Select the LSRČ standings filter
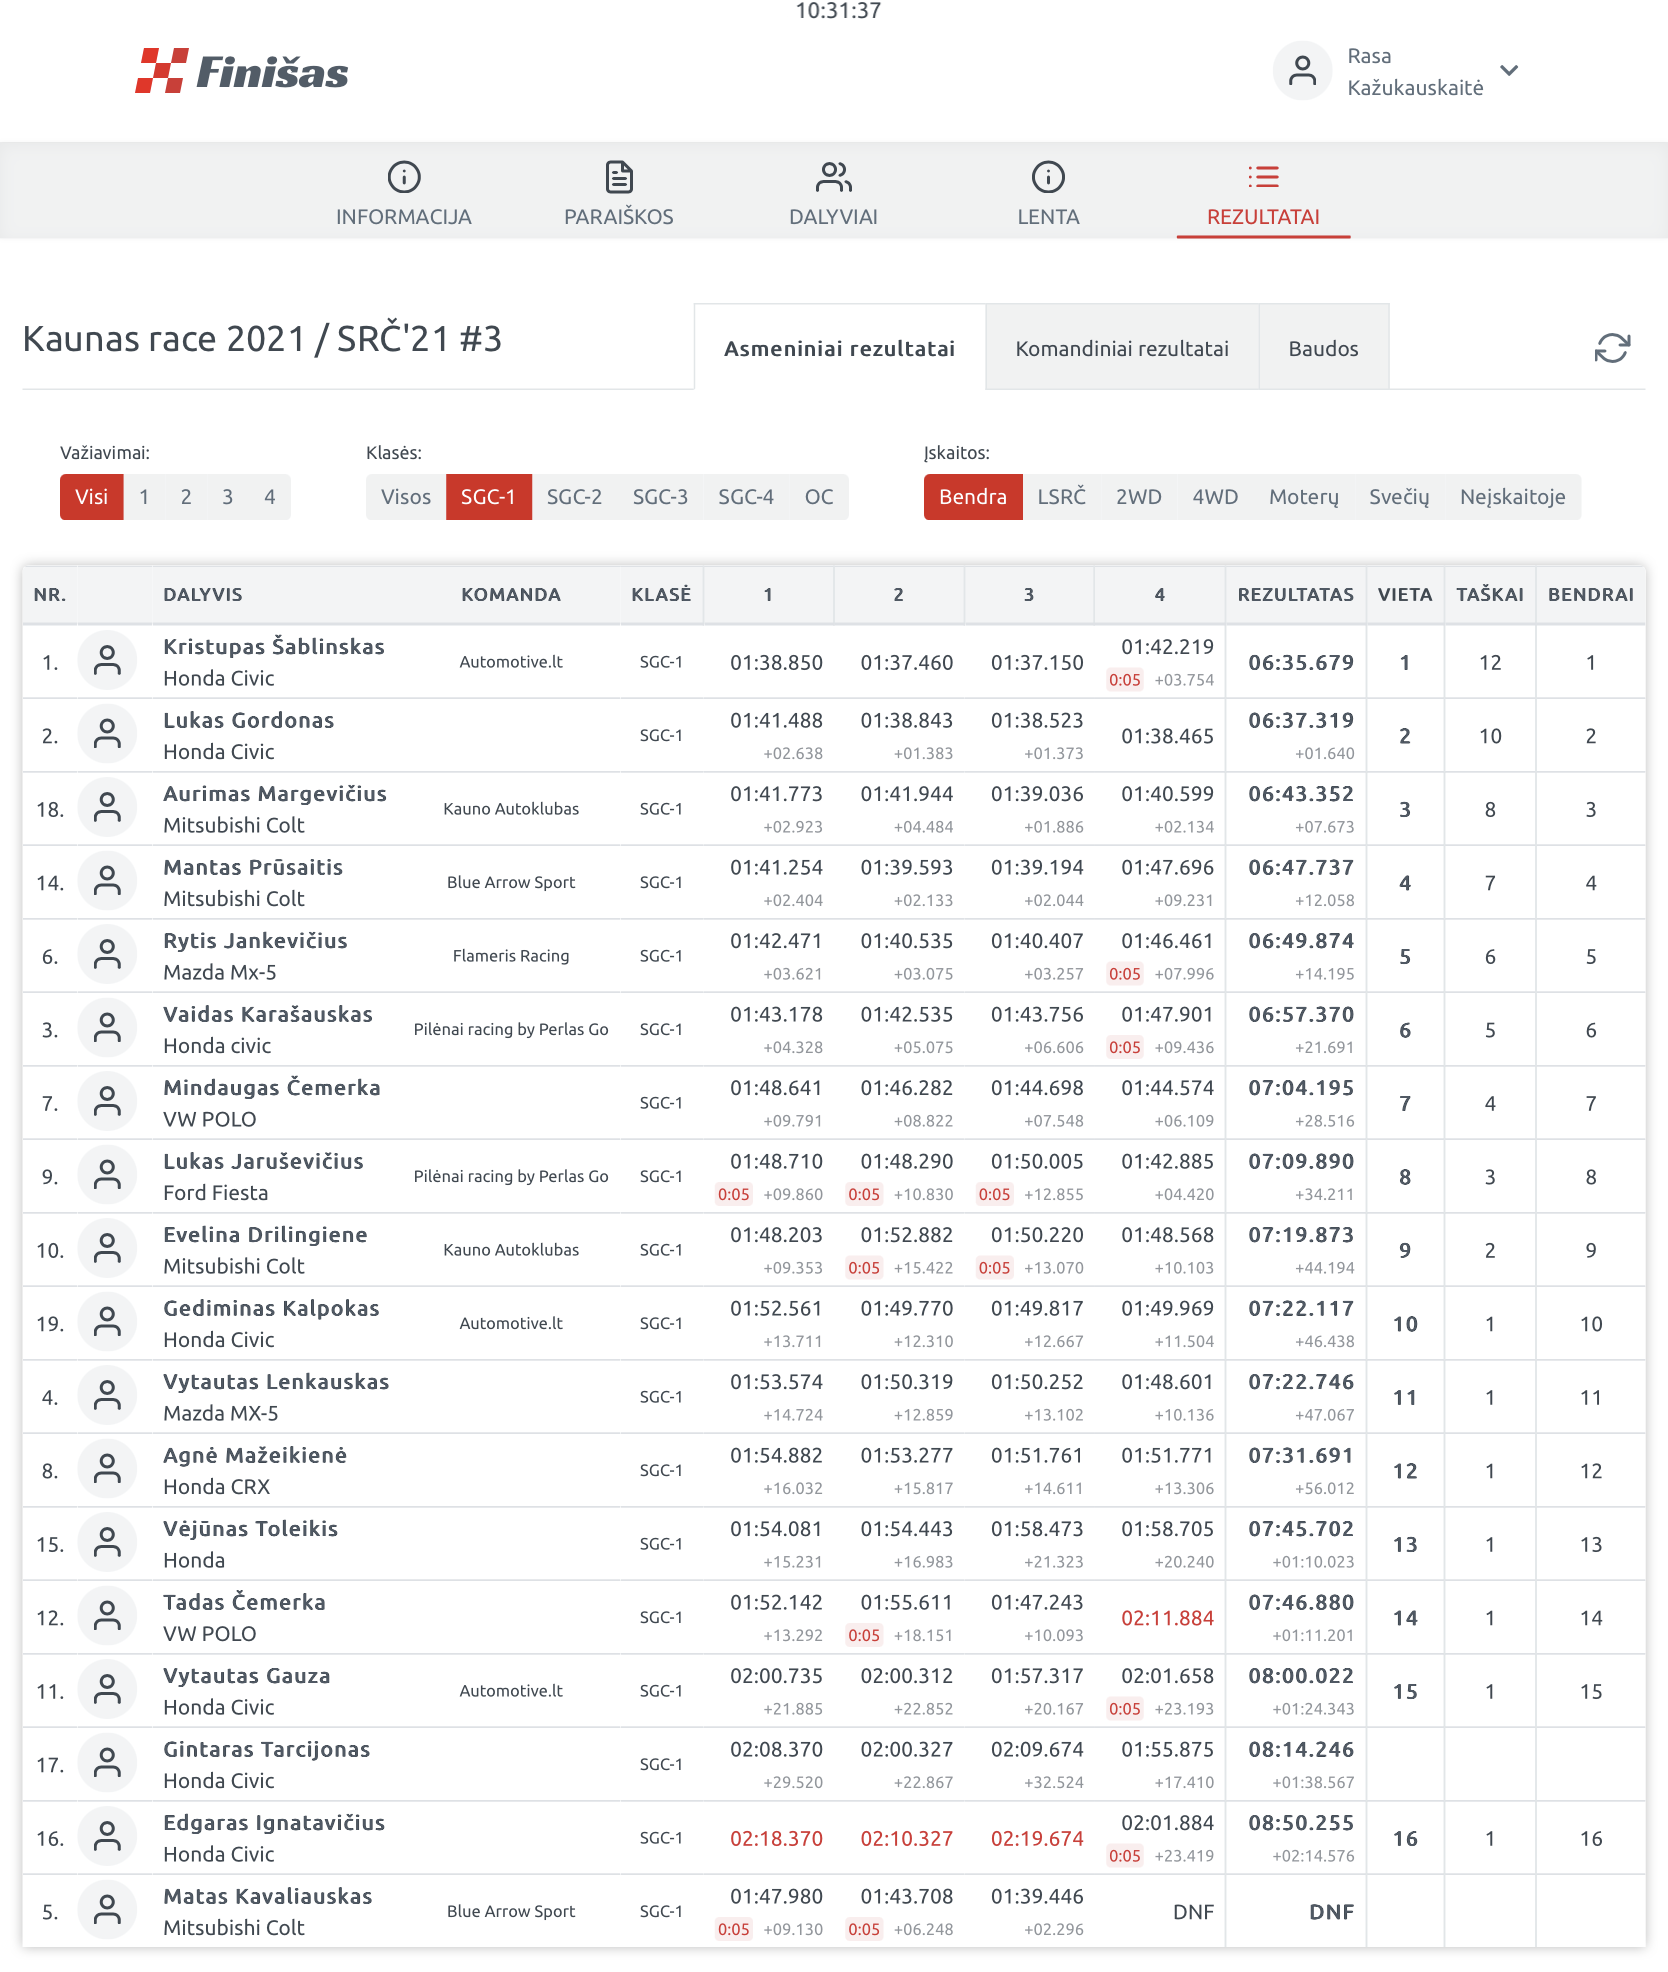1668x1972 pixels. [x=1061, y=497]
